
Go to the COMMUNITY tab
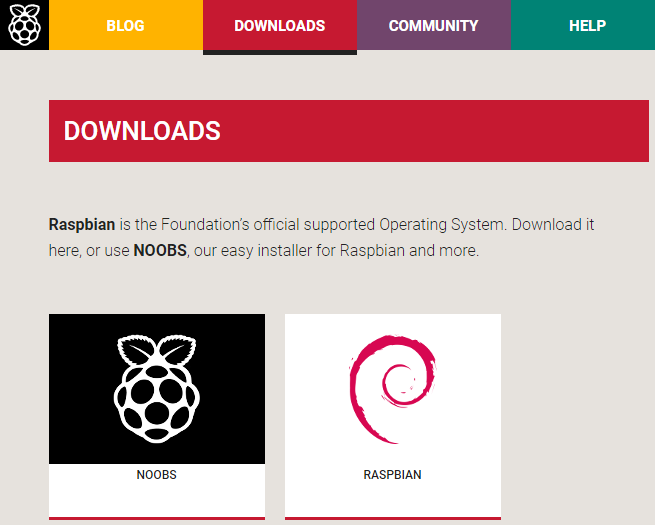pyautogui.click(x=434, y=25)
